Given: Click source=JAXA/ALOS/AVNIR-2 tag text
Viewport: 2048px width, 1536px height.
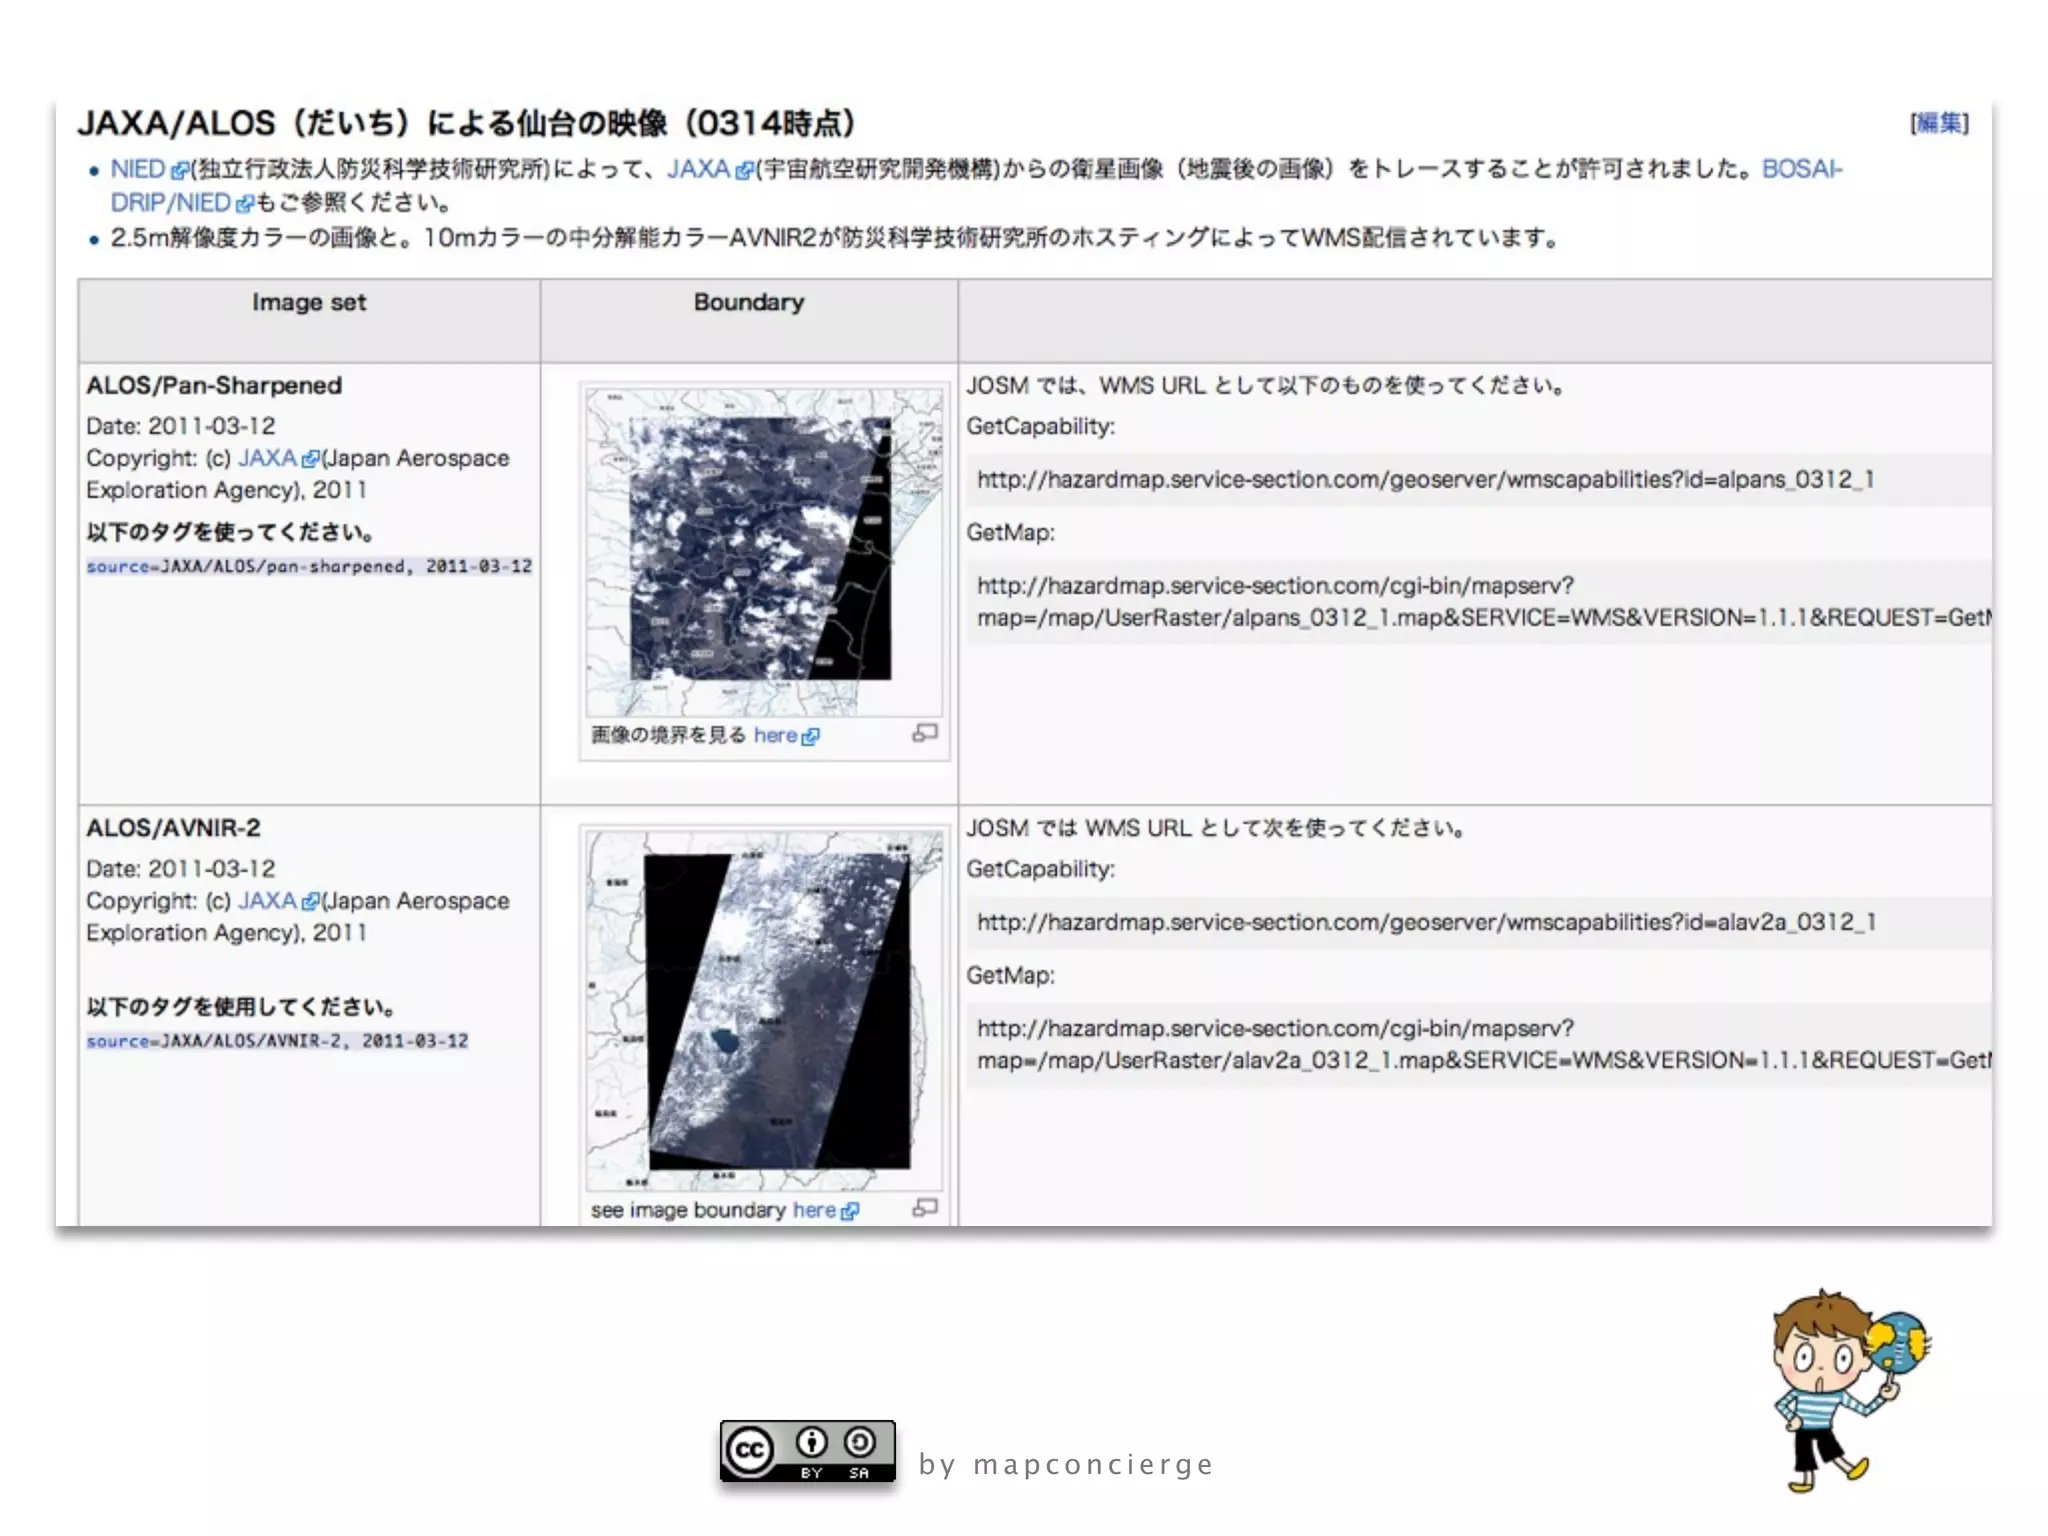Looking at the screenshot, I should [x=277, y=1041].
